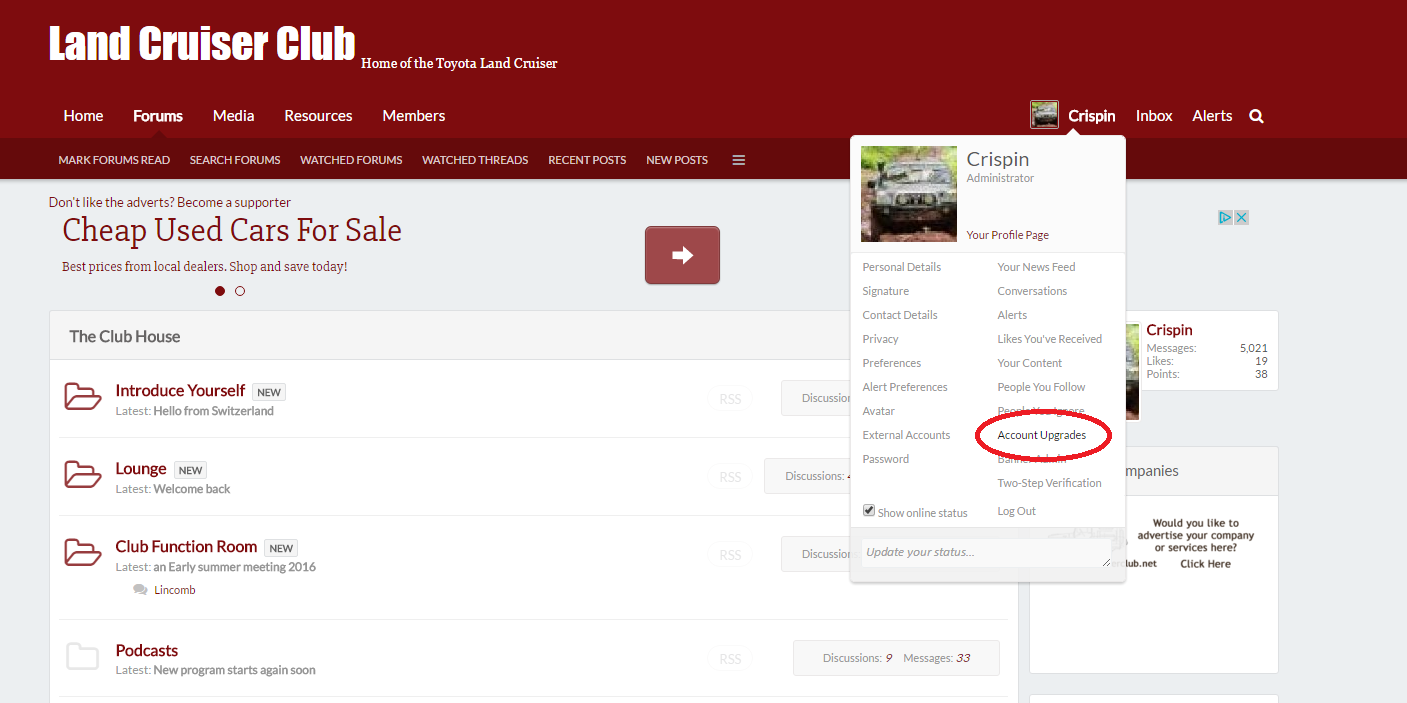The image size is (1407, 703).
Task: Open the Media tab
Action: pos(234,116)
